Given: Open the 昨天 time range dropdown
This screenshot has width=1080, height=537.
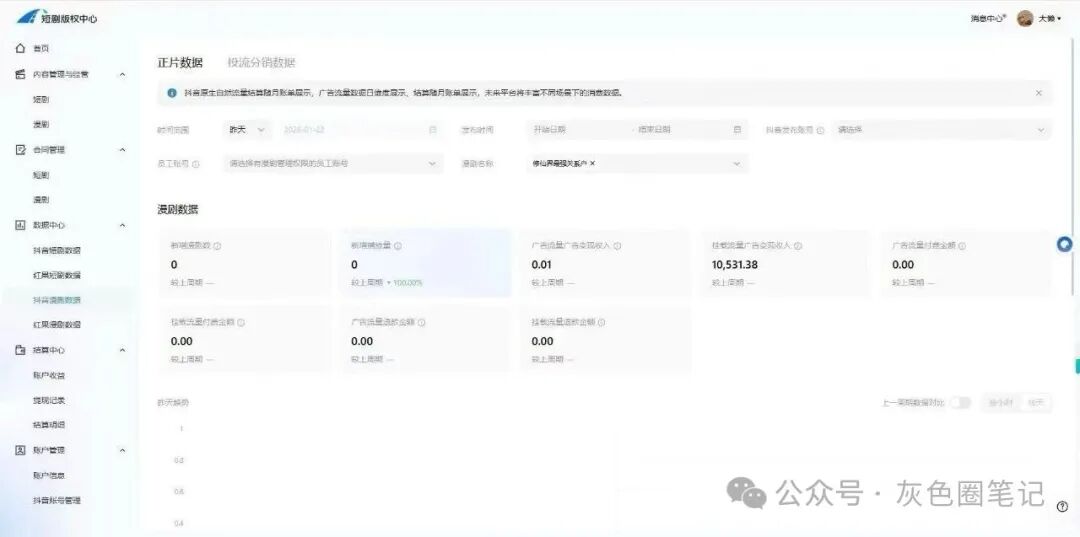Looking at the screenshot, I should coord(247,129).
